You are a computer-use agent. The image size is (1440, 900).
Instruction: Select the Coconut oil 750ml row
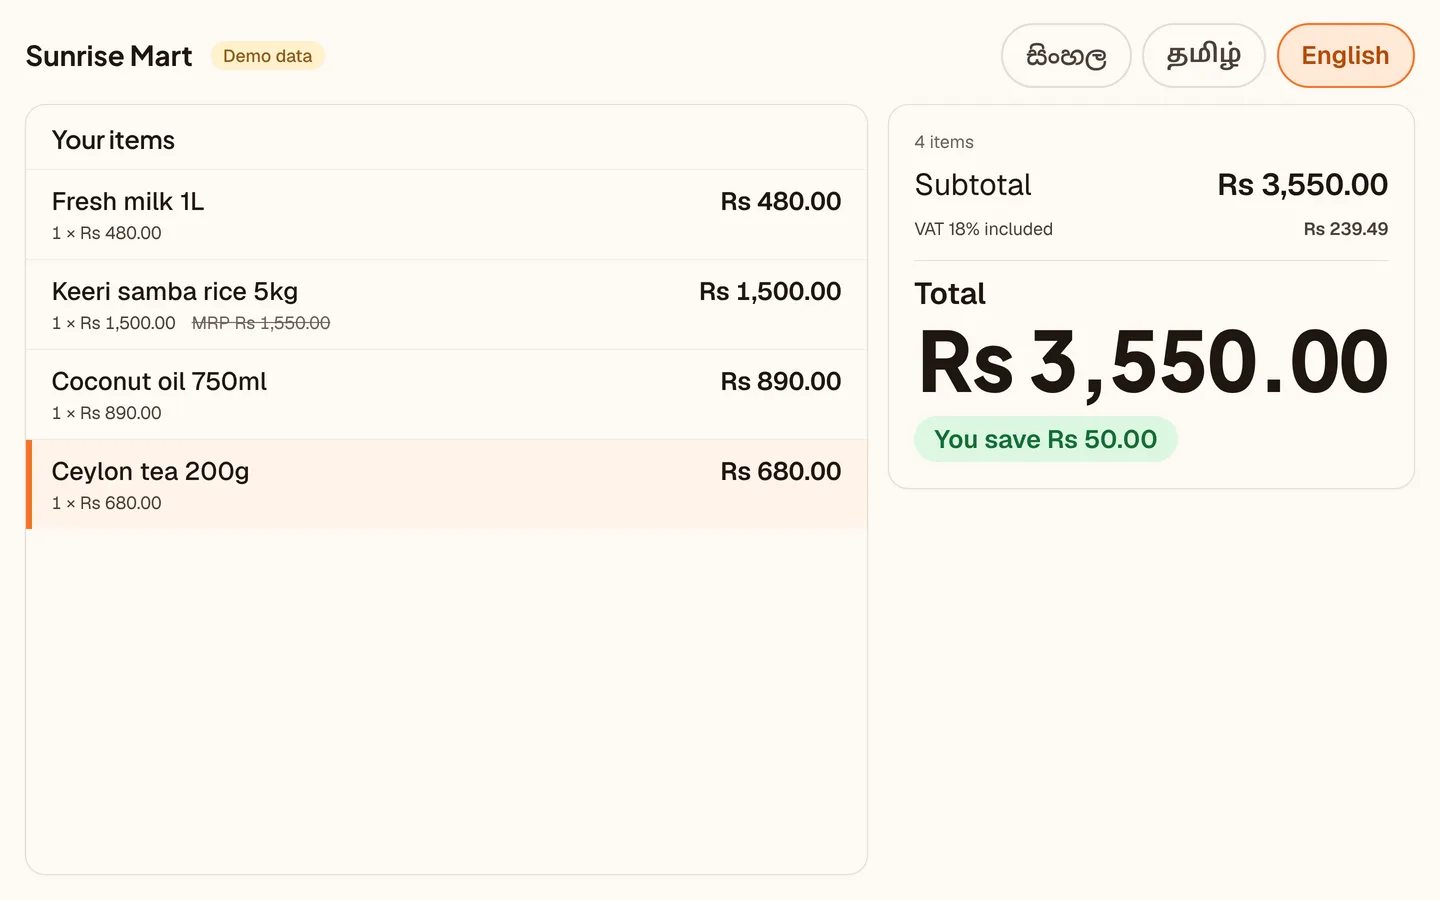click(446, 395)
